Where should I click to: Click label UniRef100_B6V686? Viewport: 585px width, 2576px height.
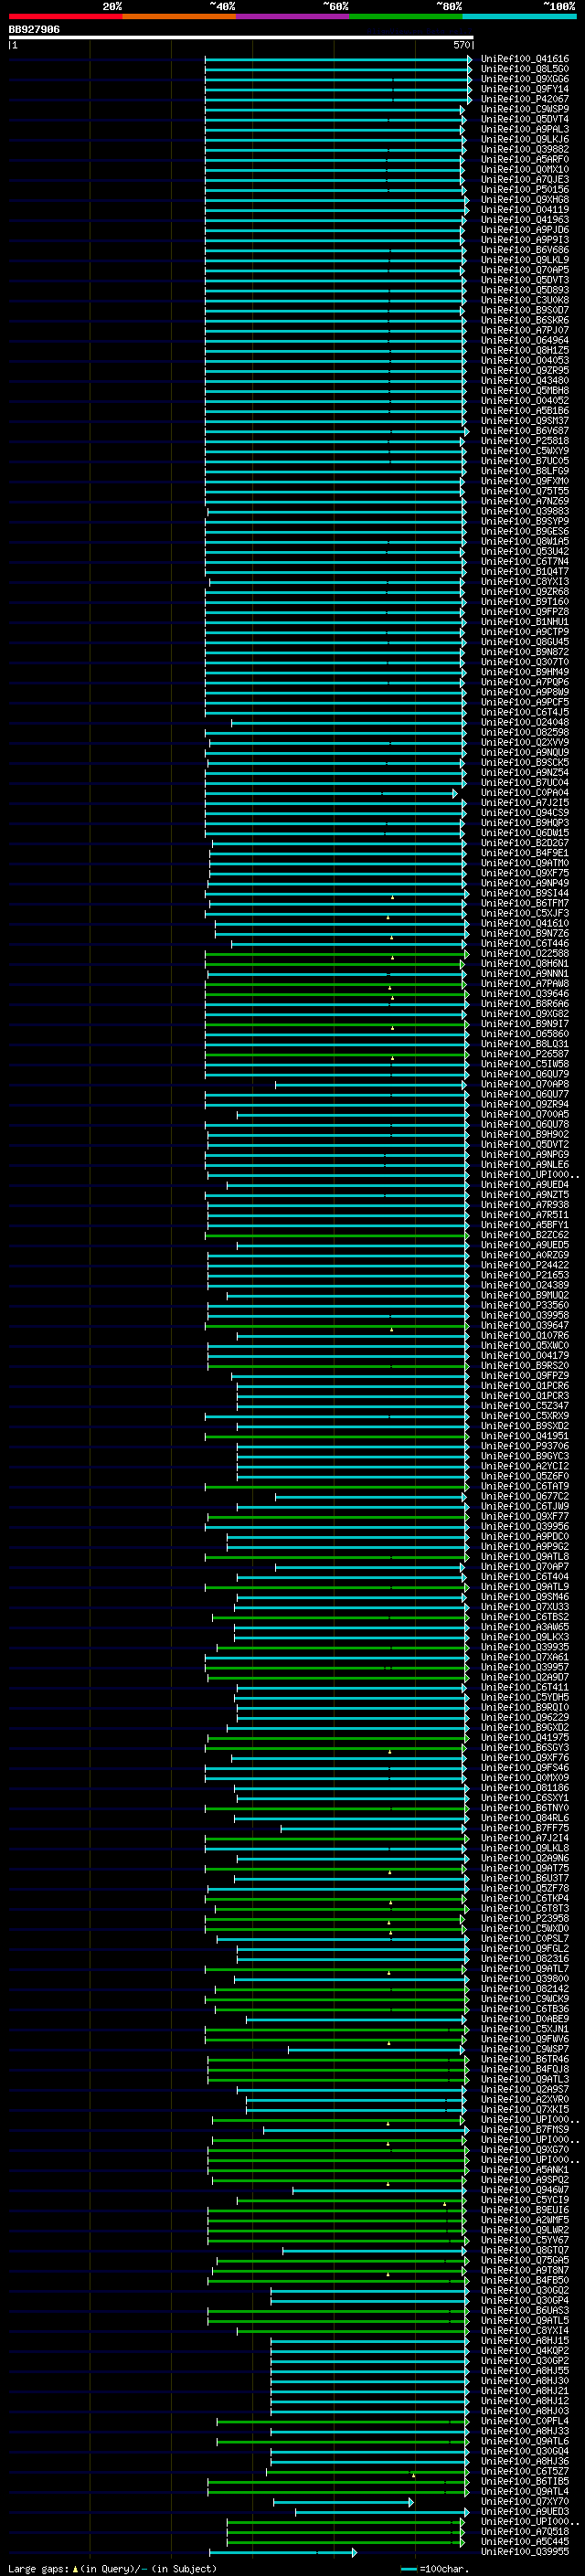[x=525, y=250]
